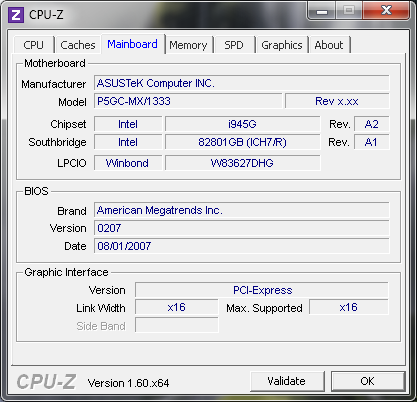Click the disabled maximize button
417x402 pixels.
pyautogui.click(x=349, y=11)
